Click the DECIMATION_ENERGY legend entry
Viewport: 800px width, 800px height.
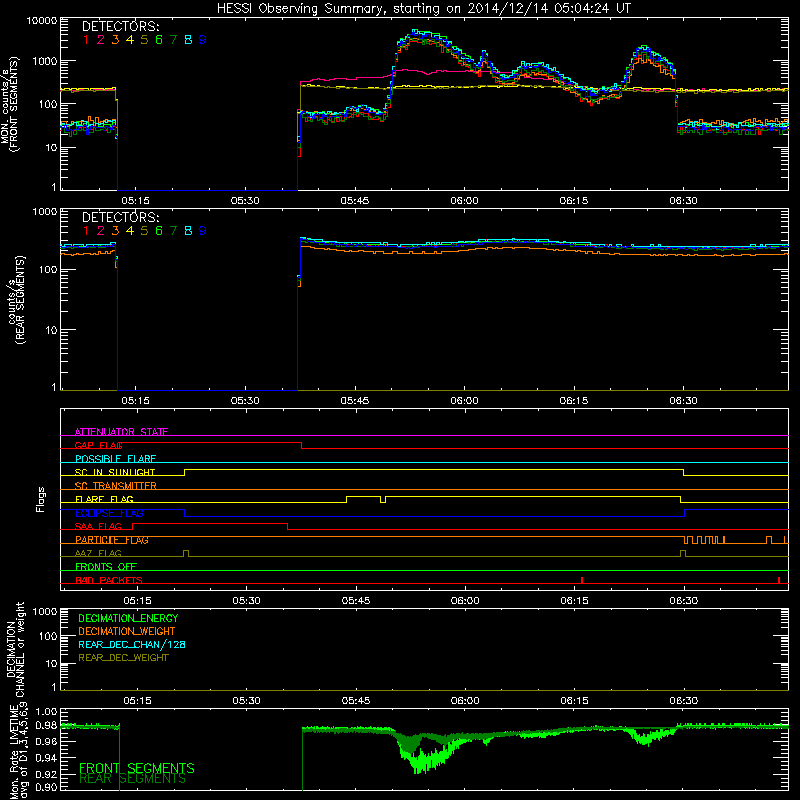128,618
